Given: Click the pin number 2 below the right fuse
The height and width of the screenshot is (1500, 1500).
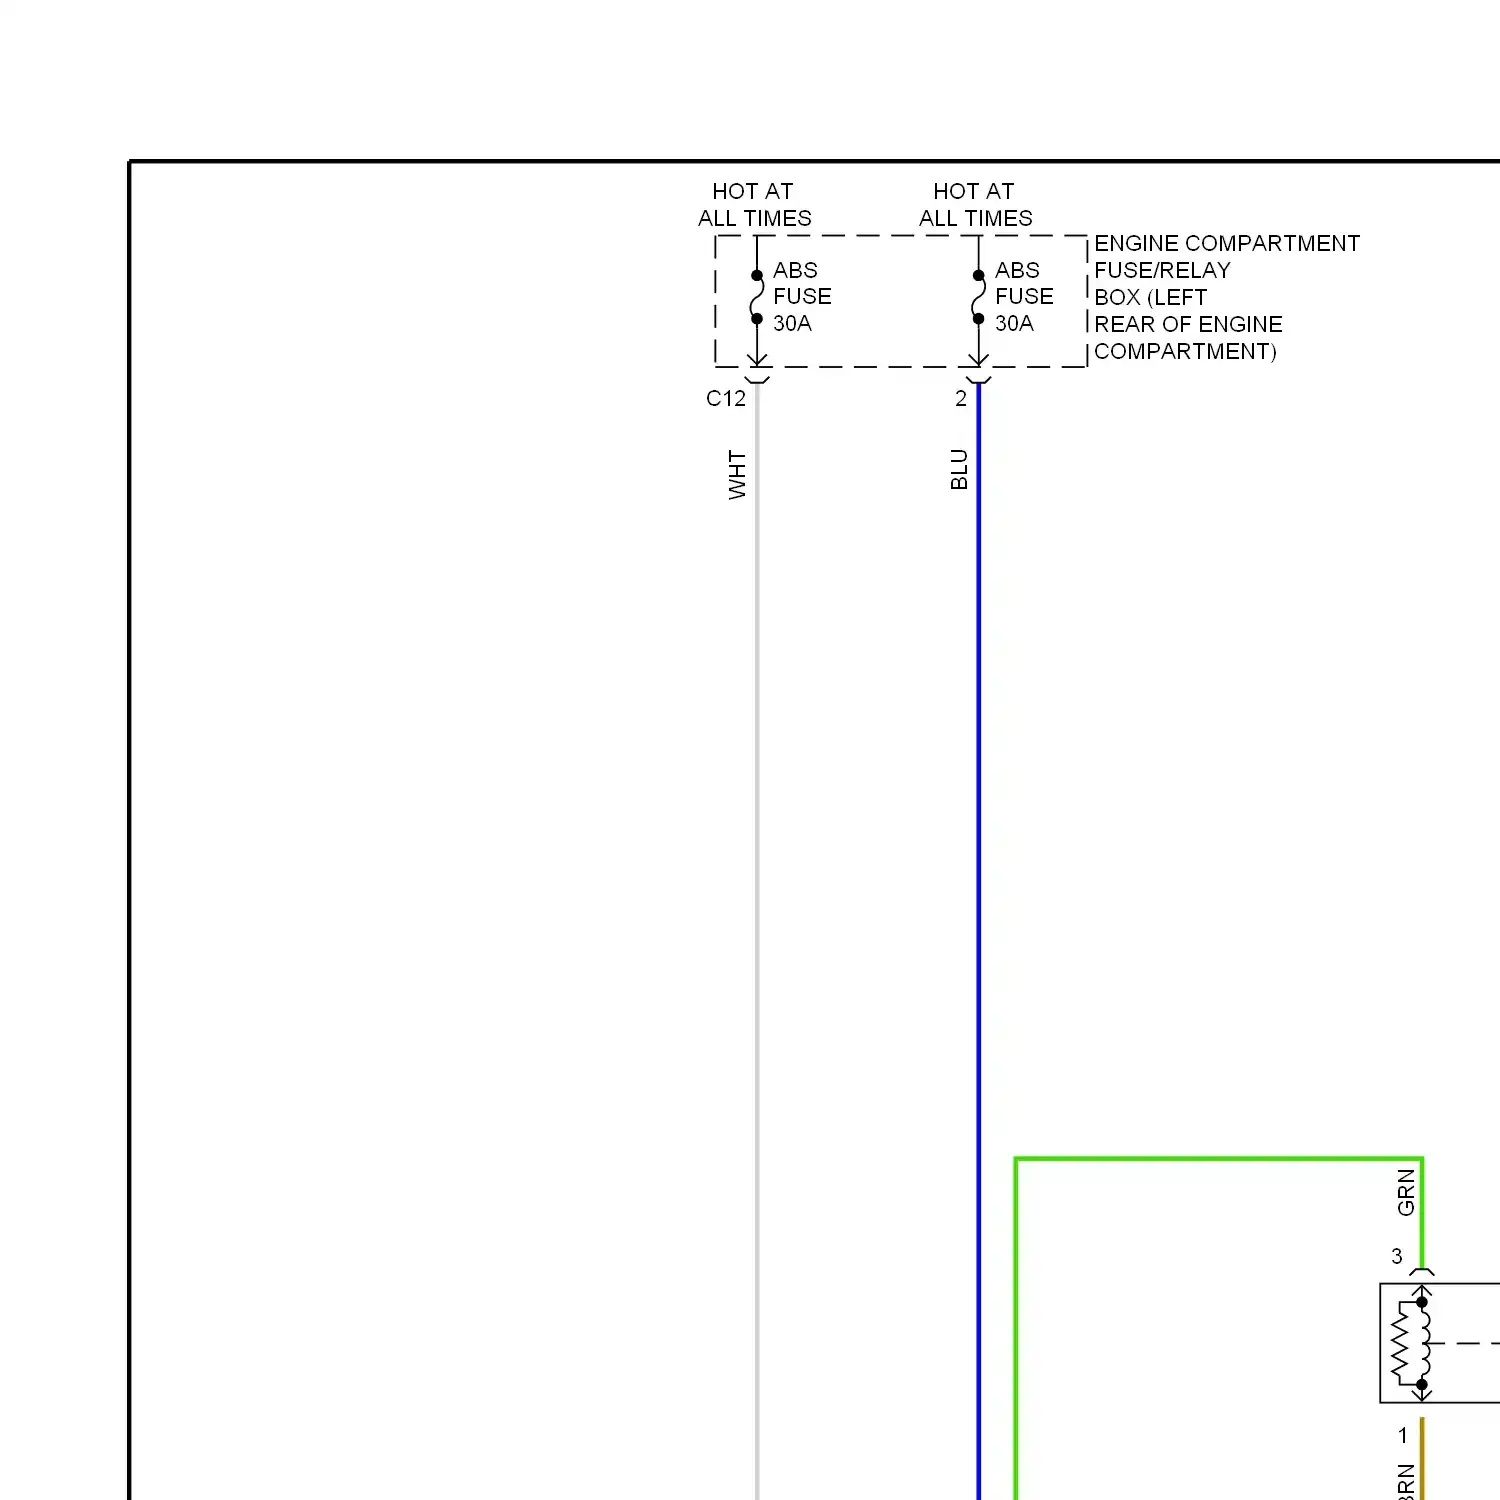Looking at the screenshot, I should [961, 398].
